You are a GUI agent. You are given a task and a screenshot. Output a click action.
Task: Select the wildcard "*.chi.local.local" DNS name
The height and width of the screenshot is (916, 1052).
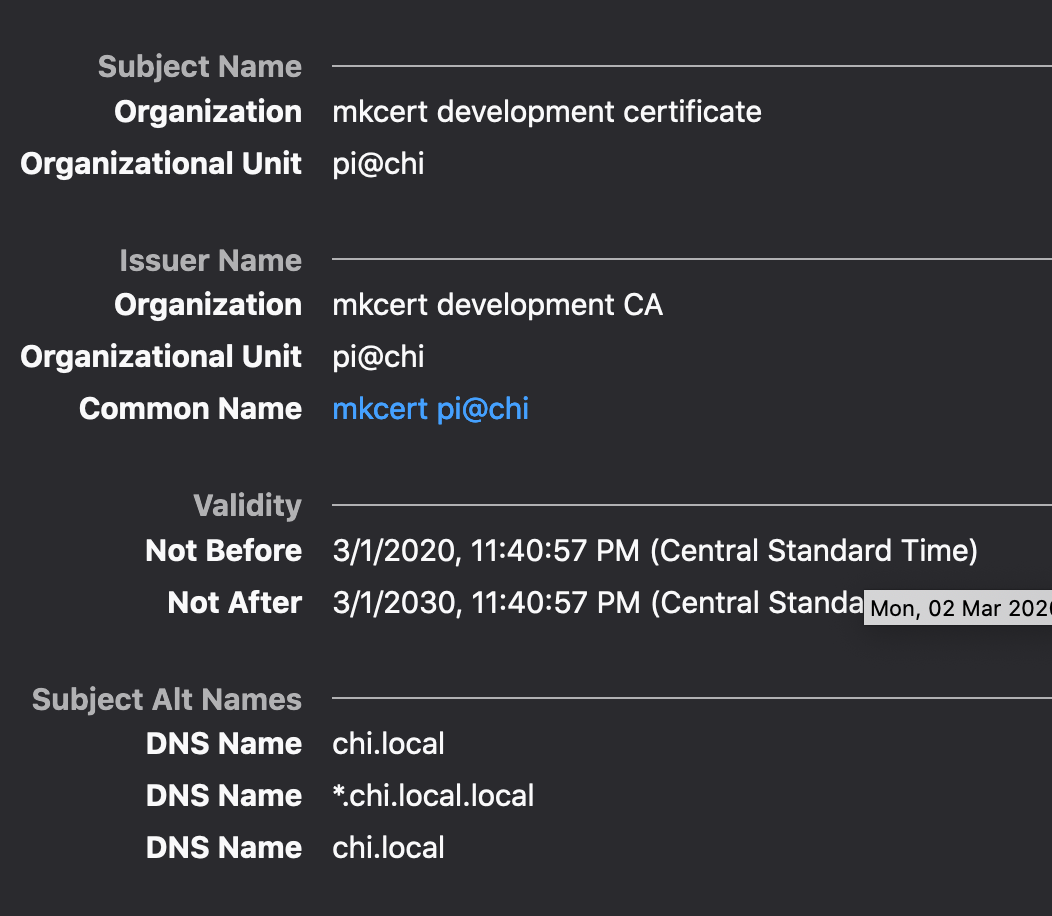[433, 795]
